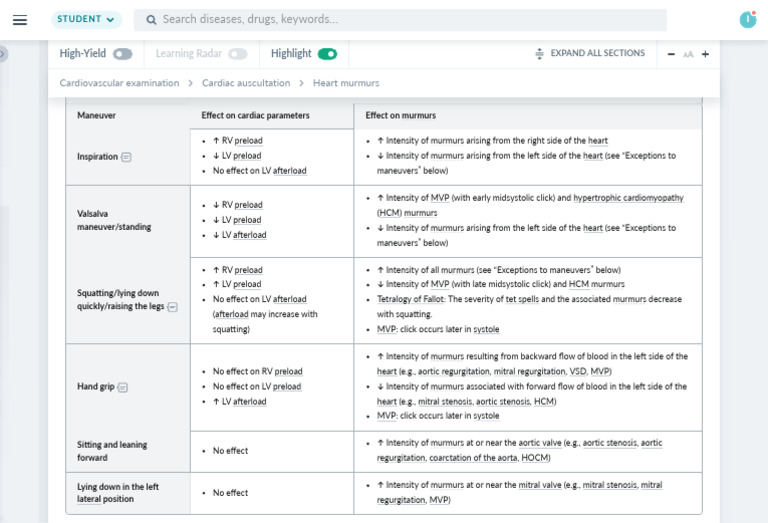This screenshot has height=523, width=768.
Task: Click the search magnifier icon
Action: pos(150,20)
